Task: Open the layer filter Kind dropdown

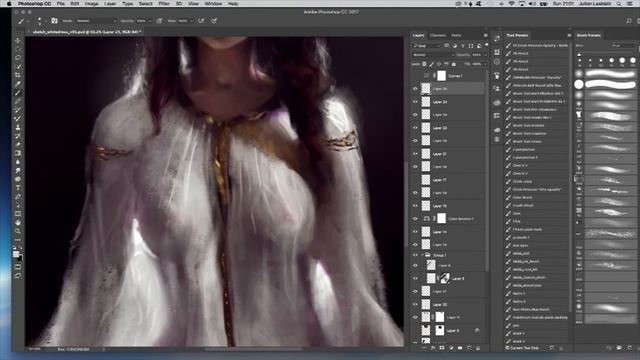Action: click(x=427, y=46)
